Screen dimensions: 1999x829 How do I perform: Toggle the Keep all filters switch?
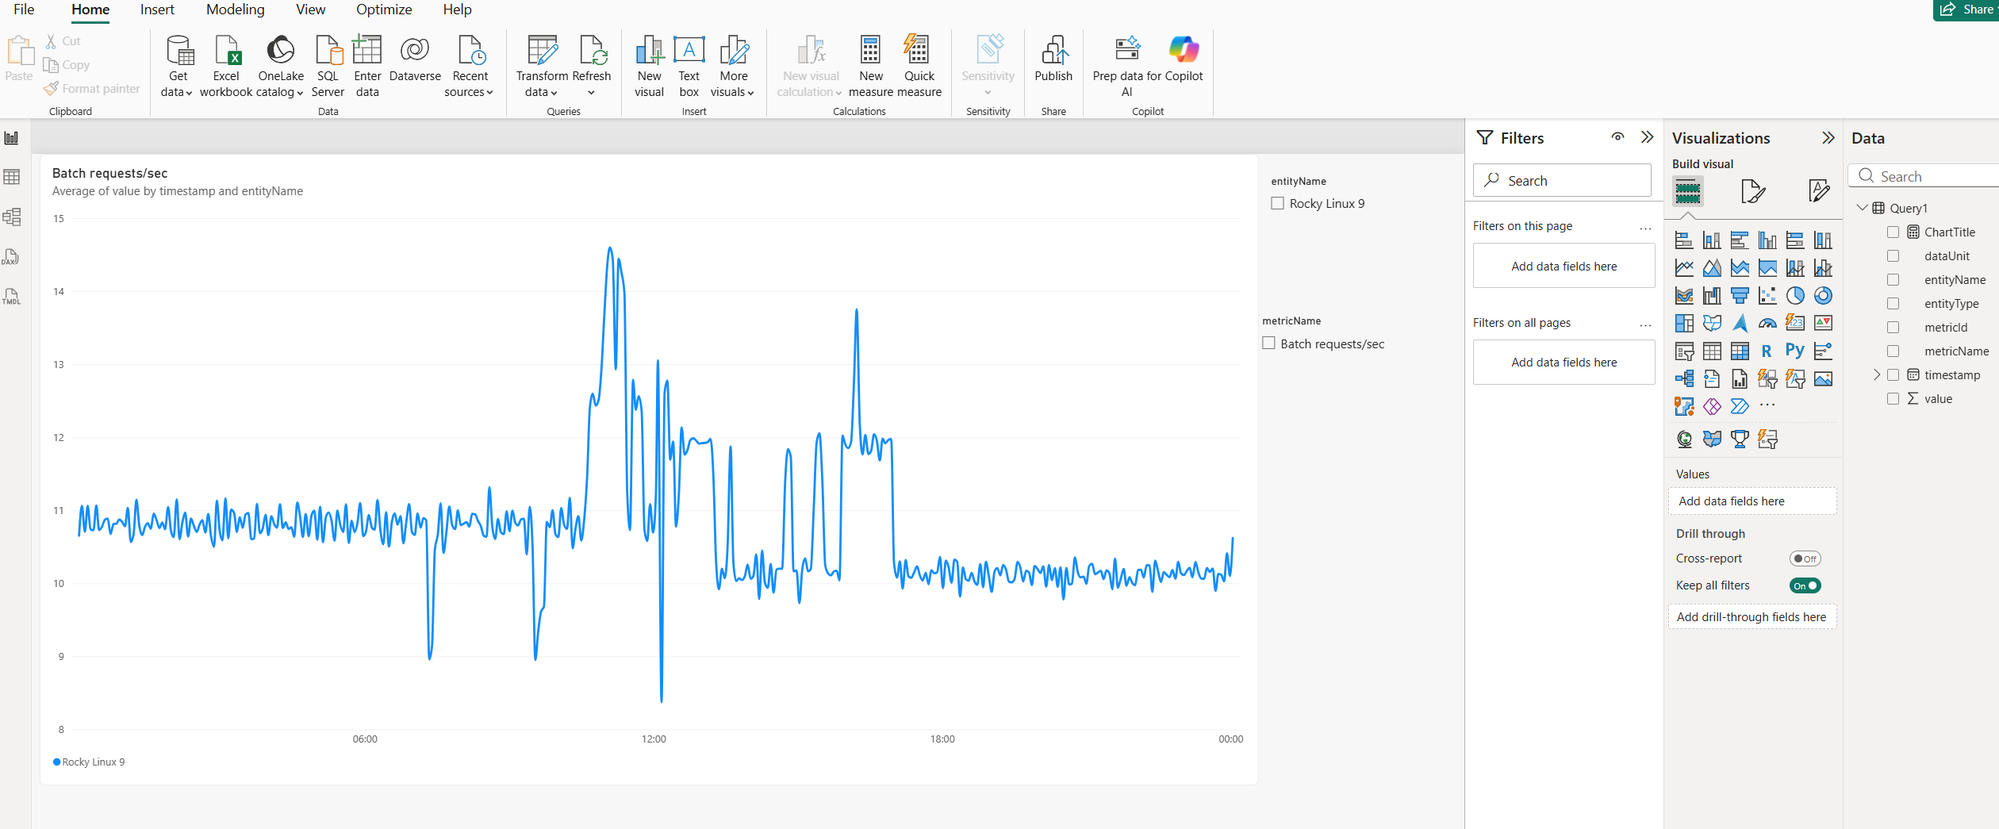pyautogui.click(x=1805, y=586)
